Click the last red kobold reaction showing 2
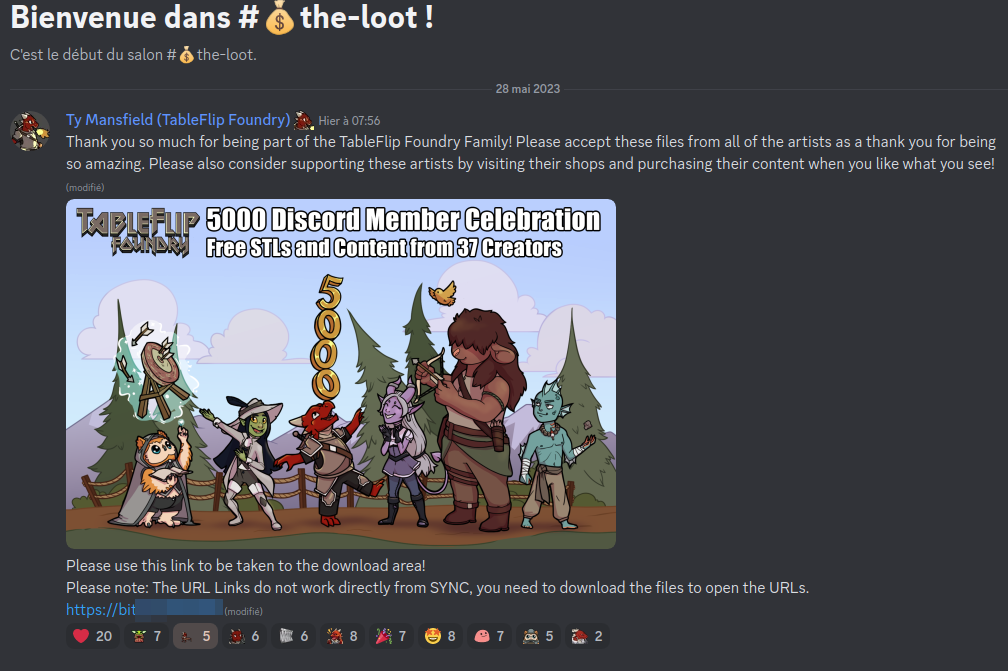 click(588, 636)
